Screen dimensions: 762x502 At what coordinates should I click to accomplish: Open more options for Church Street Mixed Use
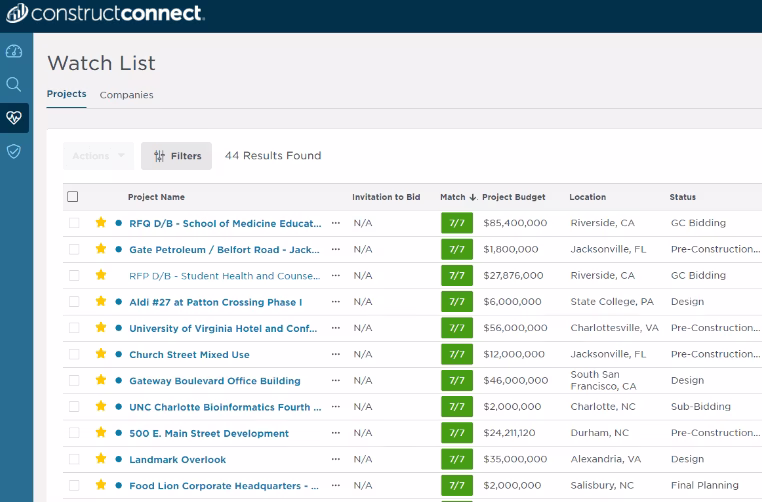point(335,354)
